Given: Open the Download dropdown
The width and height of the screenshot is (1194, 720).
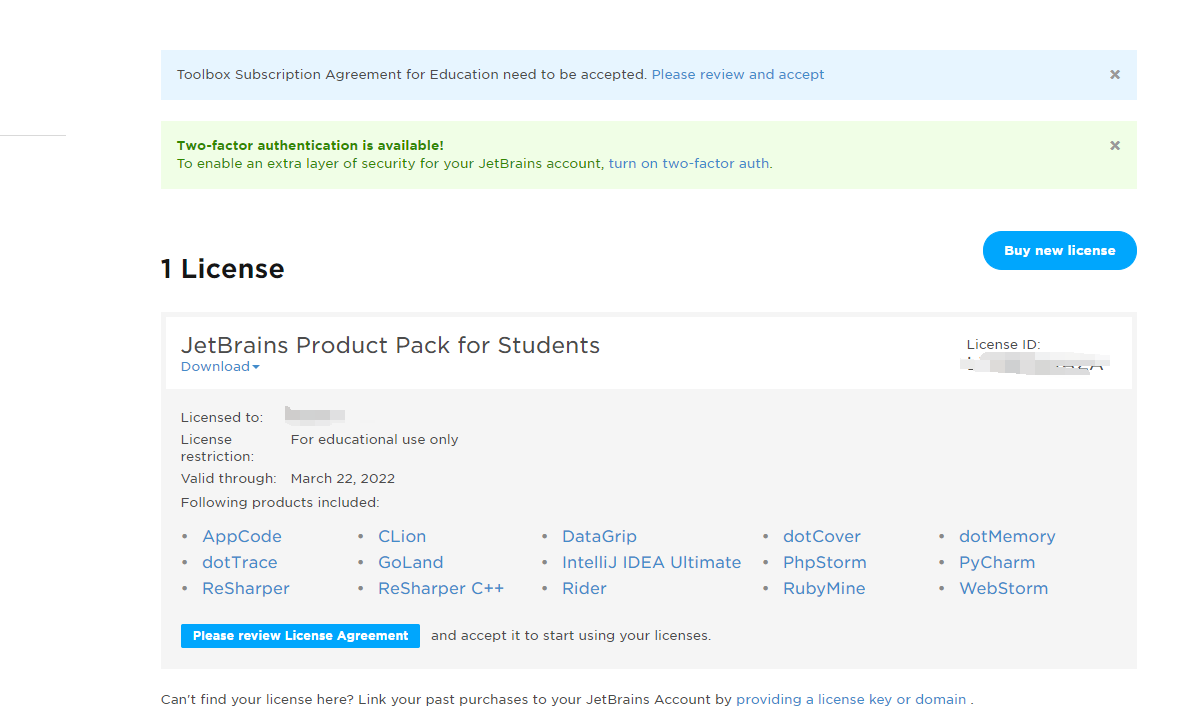Looking at the screenshot, I should pyautogui.click(x=220, y=367).
